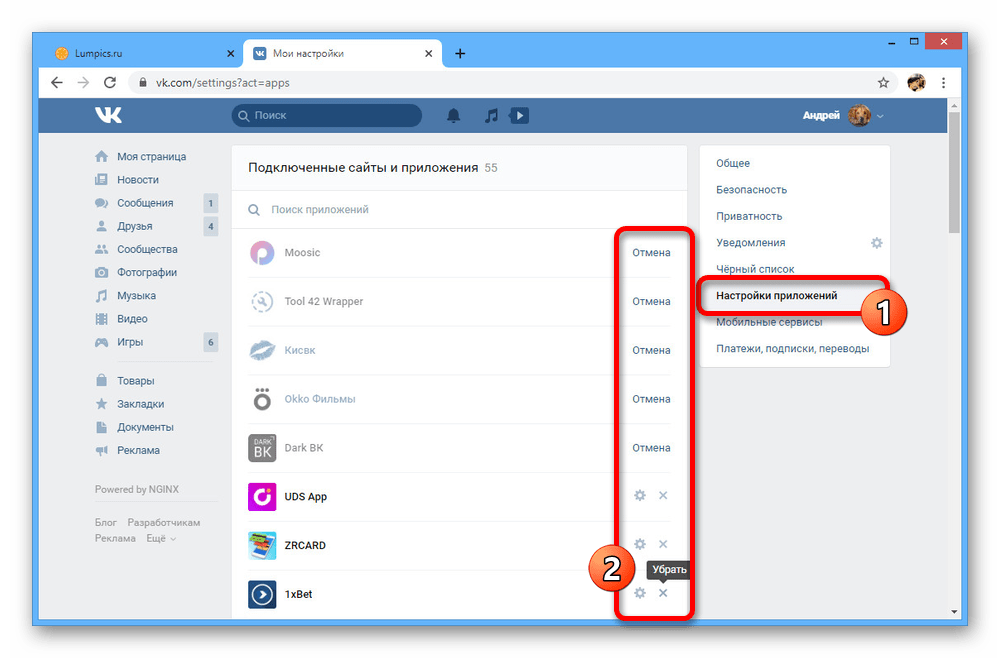This screenshot has width=1000, height=658.
Task: Click Отмена for Tool 42 Wrapper
Action: (651, 301)
